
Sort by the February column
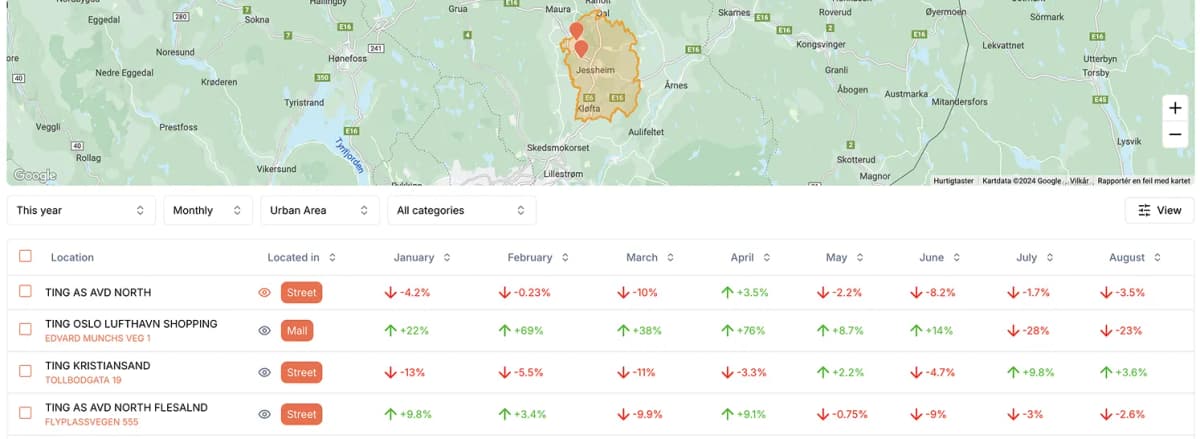[538, 257]
